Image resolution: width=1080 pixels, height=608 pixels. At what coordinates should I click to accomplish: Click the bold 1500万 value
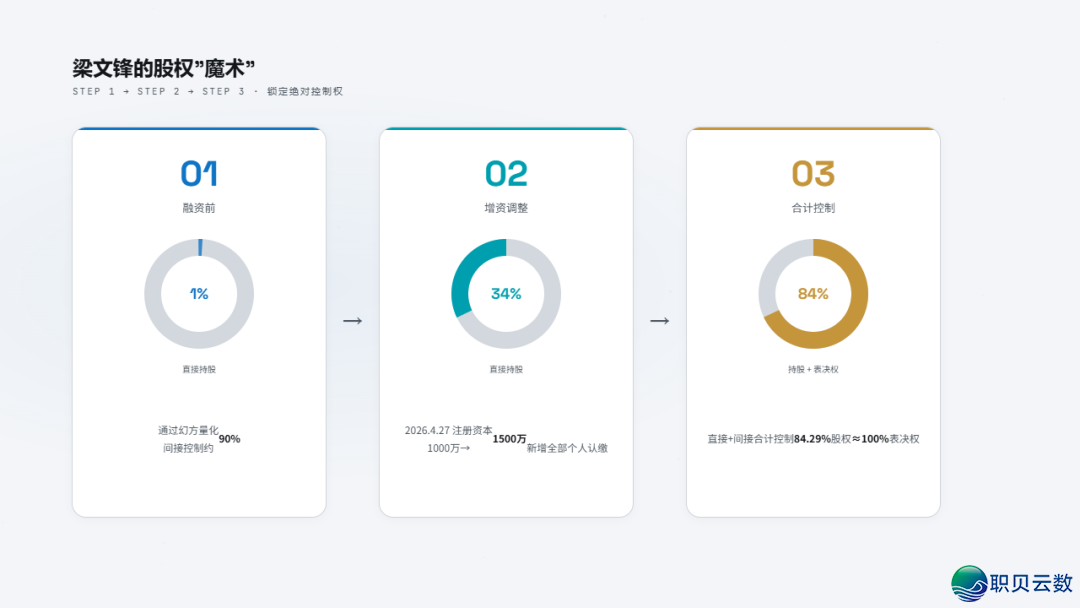(x=510, y=439)
